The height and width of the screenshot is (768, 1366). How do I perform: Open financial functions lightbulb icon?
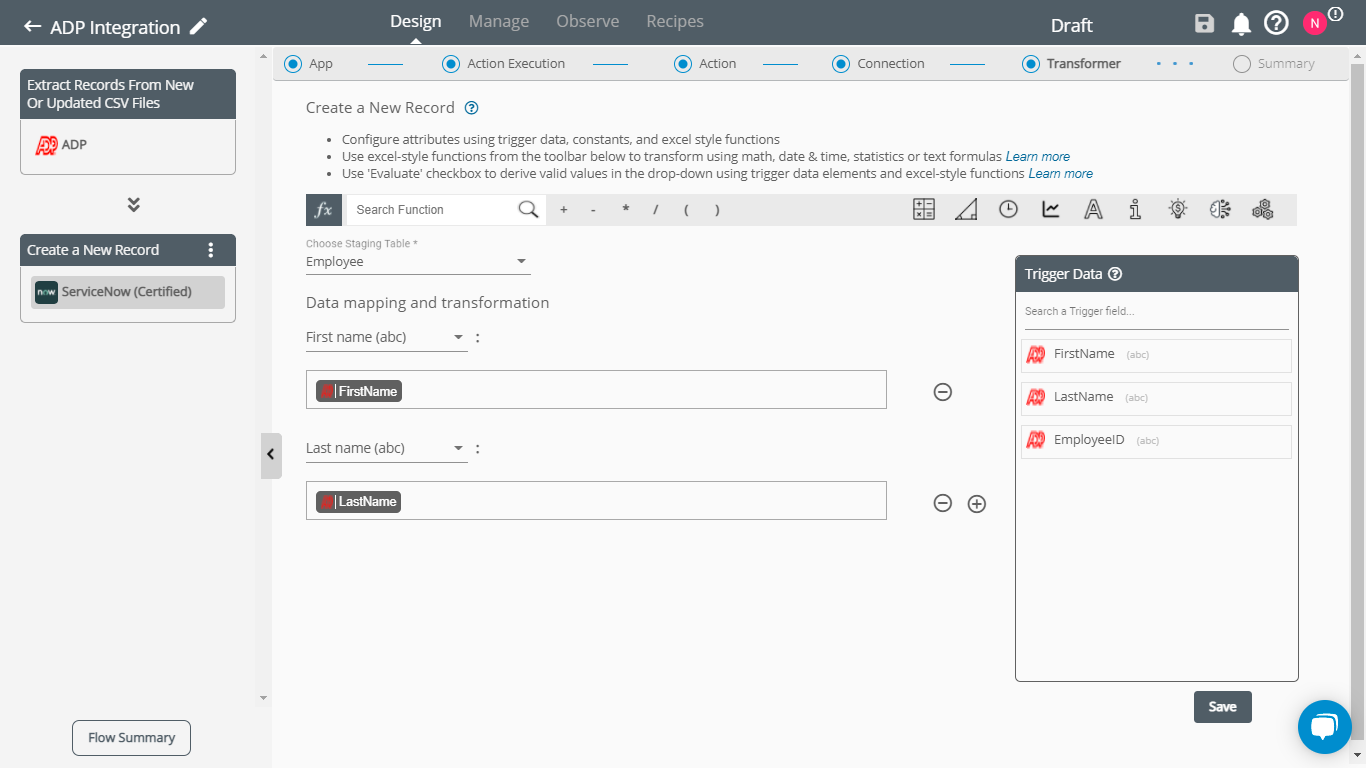(1178, 209)
